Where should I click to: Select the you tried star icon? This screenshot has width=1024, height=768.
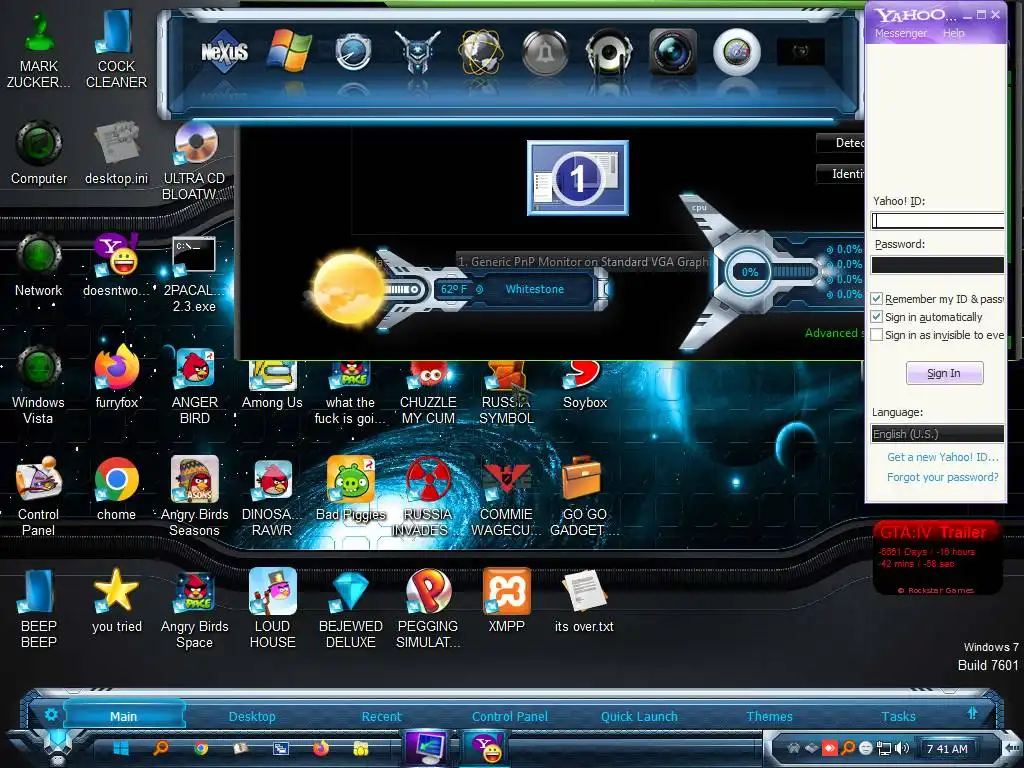117,601
